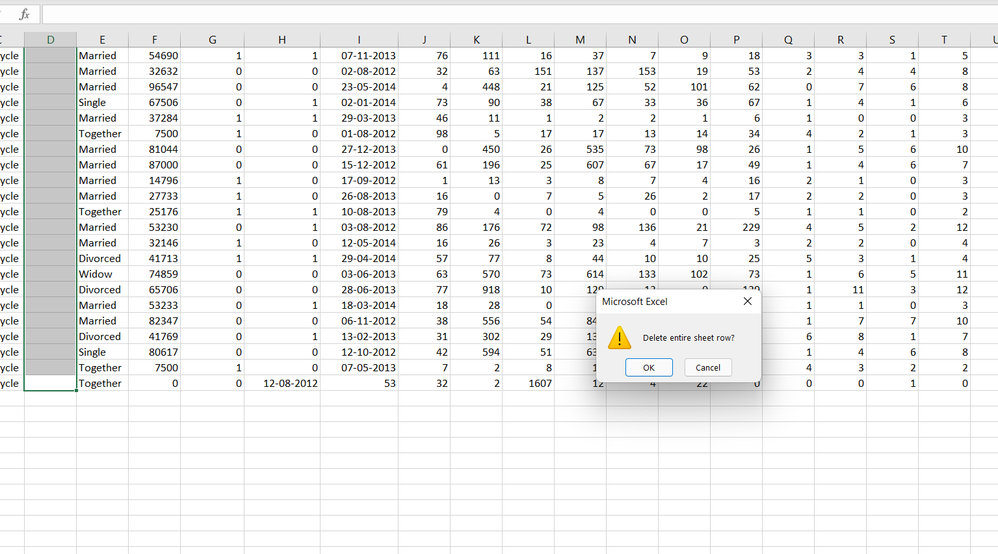
Task: Select column N header
Action: [x=632, y=39]
